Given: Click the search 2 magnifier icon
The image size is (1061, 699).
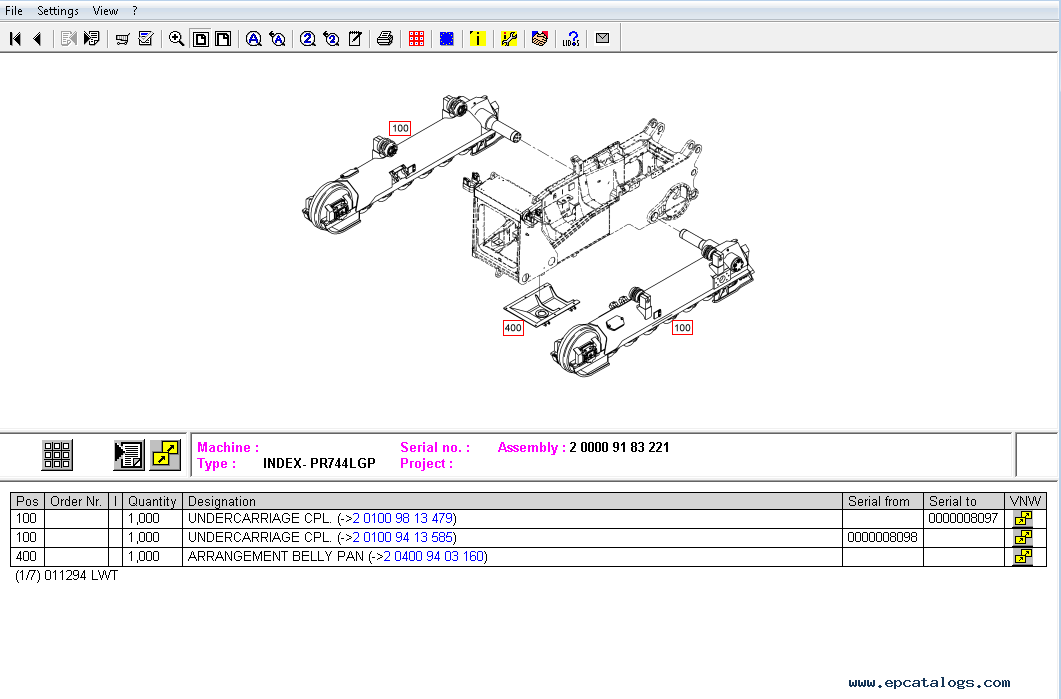Looking at the screenshot, I should [308, 39].
